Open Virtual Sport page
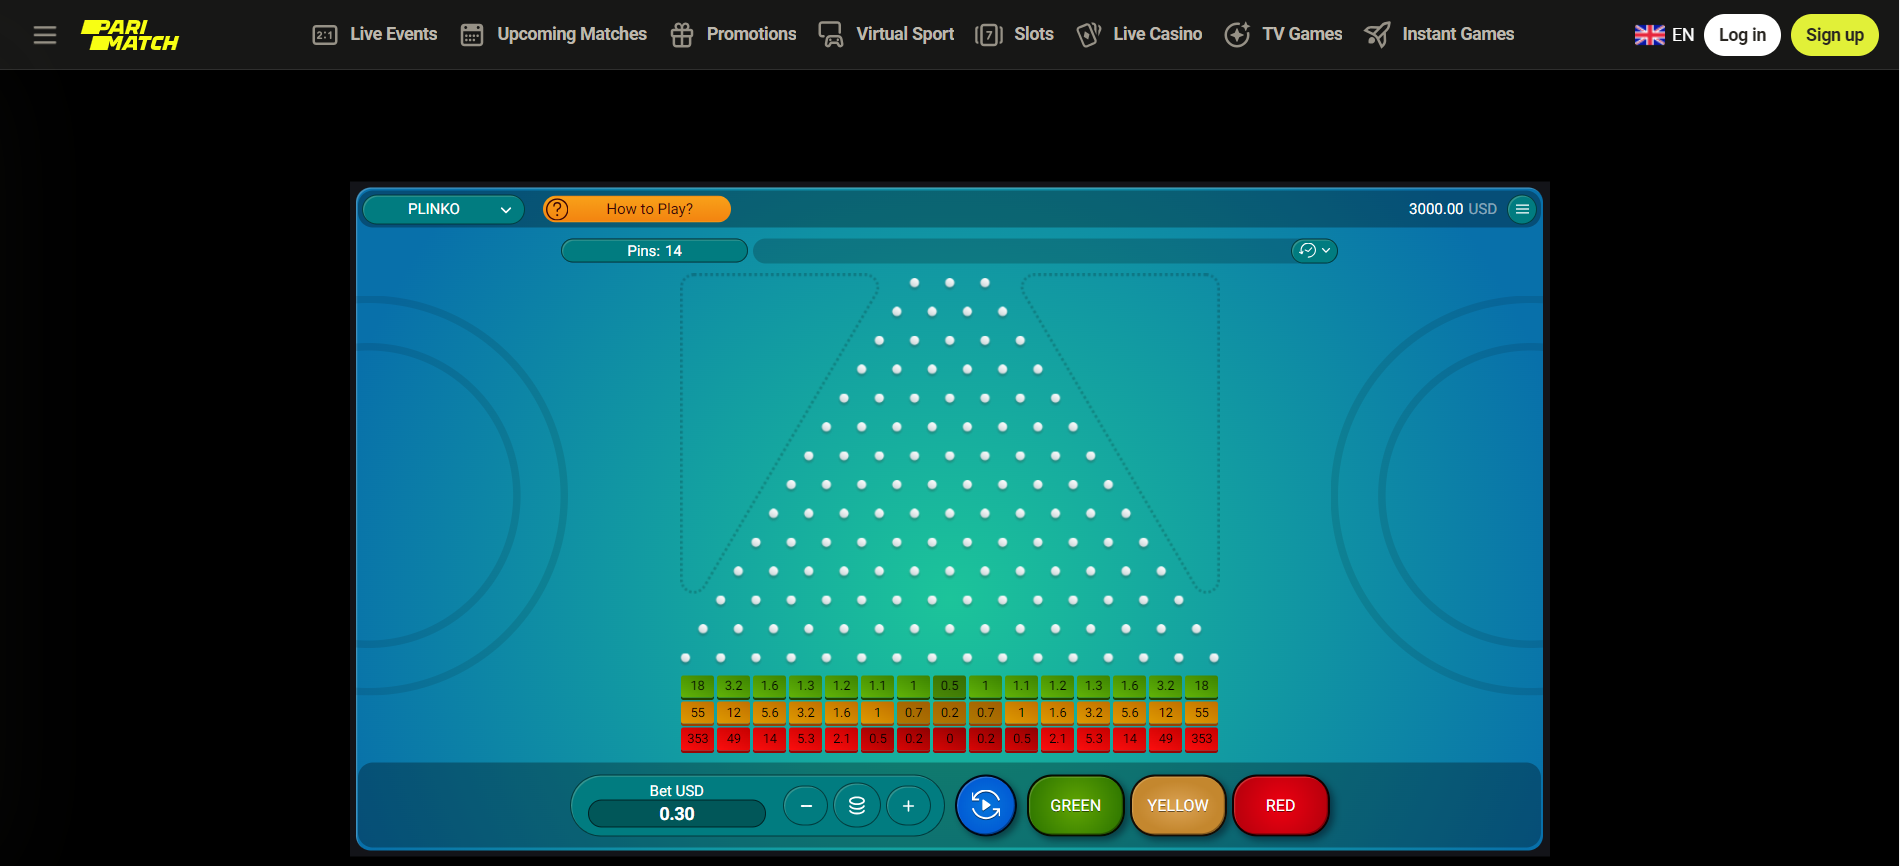The height and width of the screenshot is (866, 1900). (x=886, y=35)
